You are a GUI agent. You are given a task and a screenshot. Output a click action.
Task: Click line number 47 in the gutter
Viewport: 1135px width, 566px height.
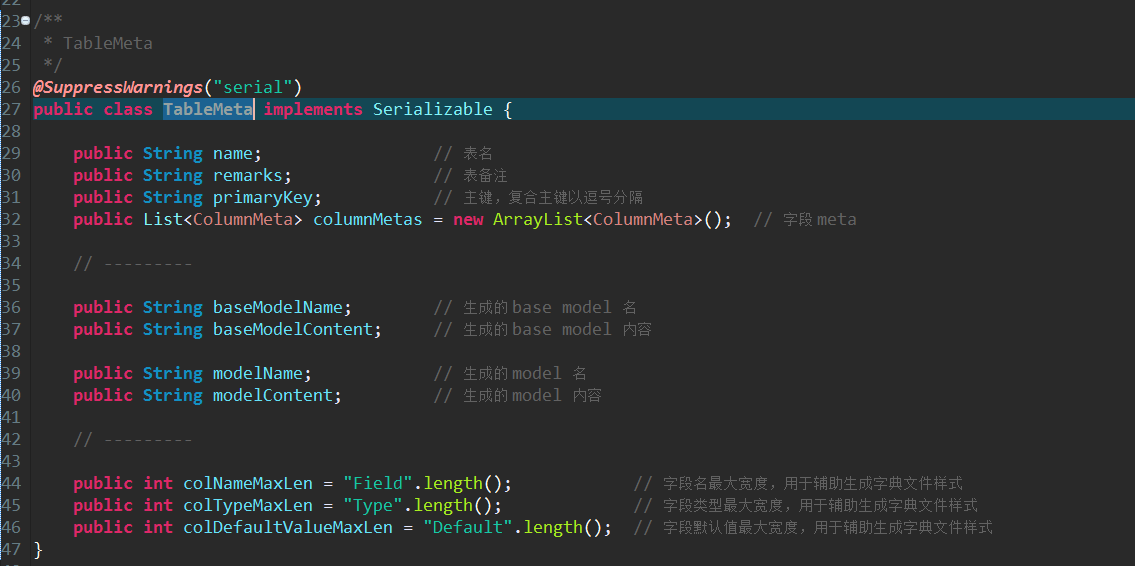(11, 549)
